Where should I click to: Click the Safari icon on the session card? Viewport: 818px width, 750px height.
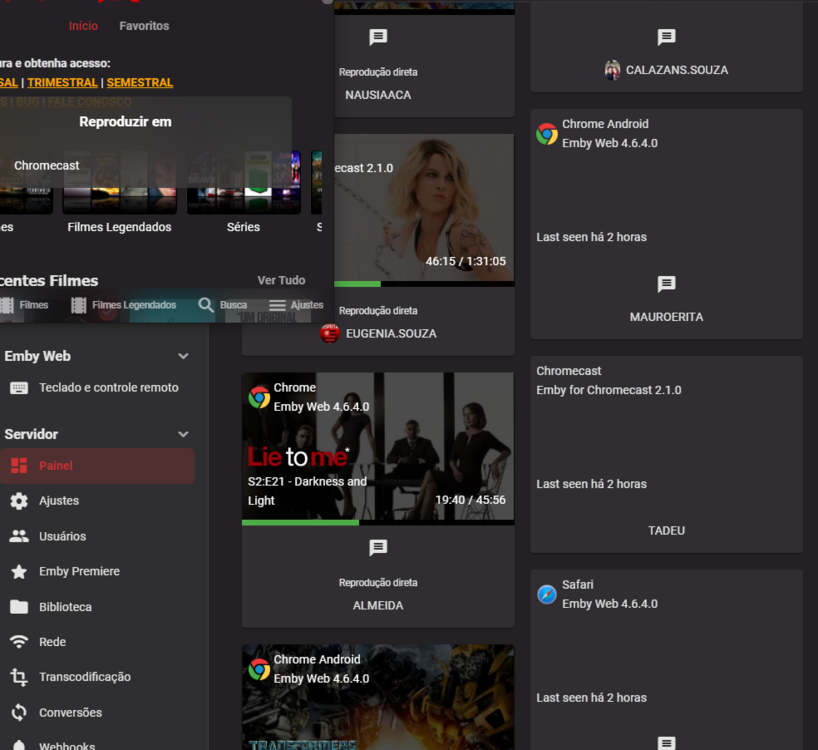[546, 594]
